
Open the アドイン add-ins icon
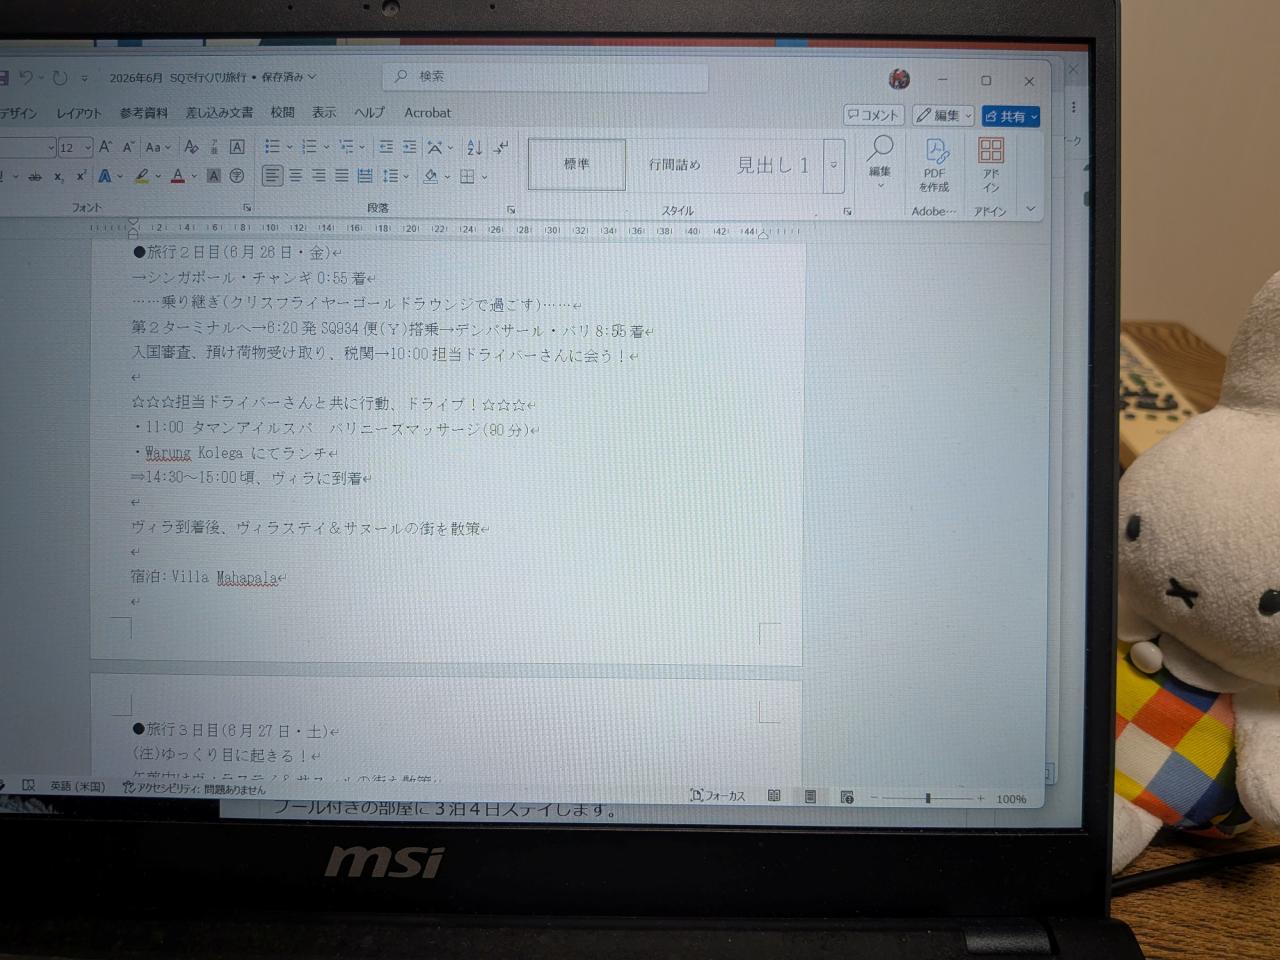pyautogui.click(x=991, y=166)
